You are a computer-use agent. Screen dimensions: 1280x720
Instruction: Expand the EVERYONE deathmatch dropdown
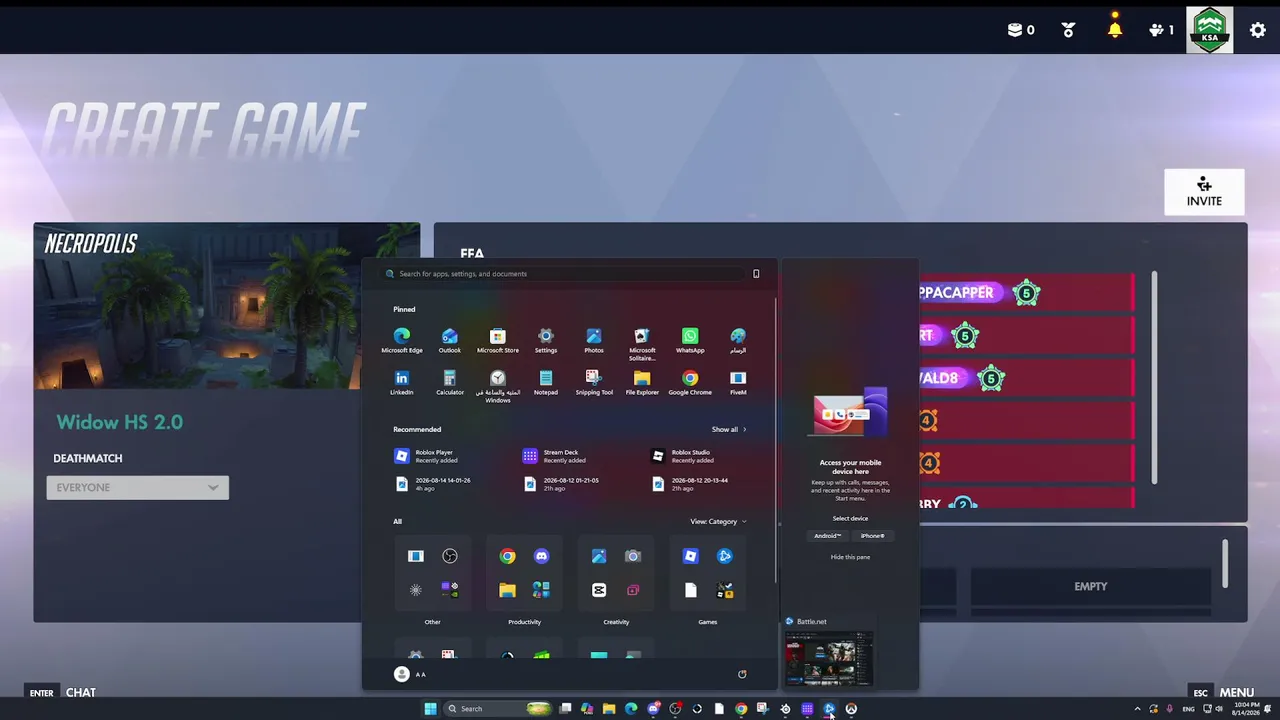point(137,487)
